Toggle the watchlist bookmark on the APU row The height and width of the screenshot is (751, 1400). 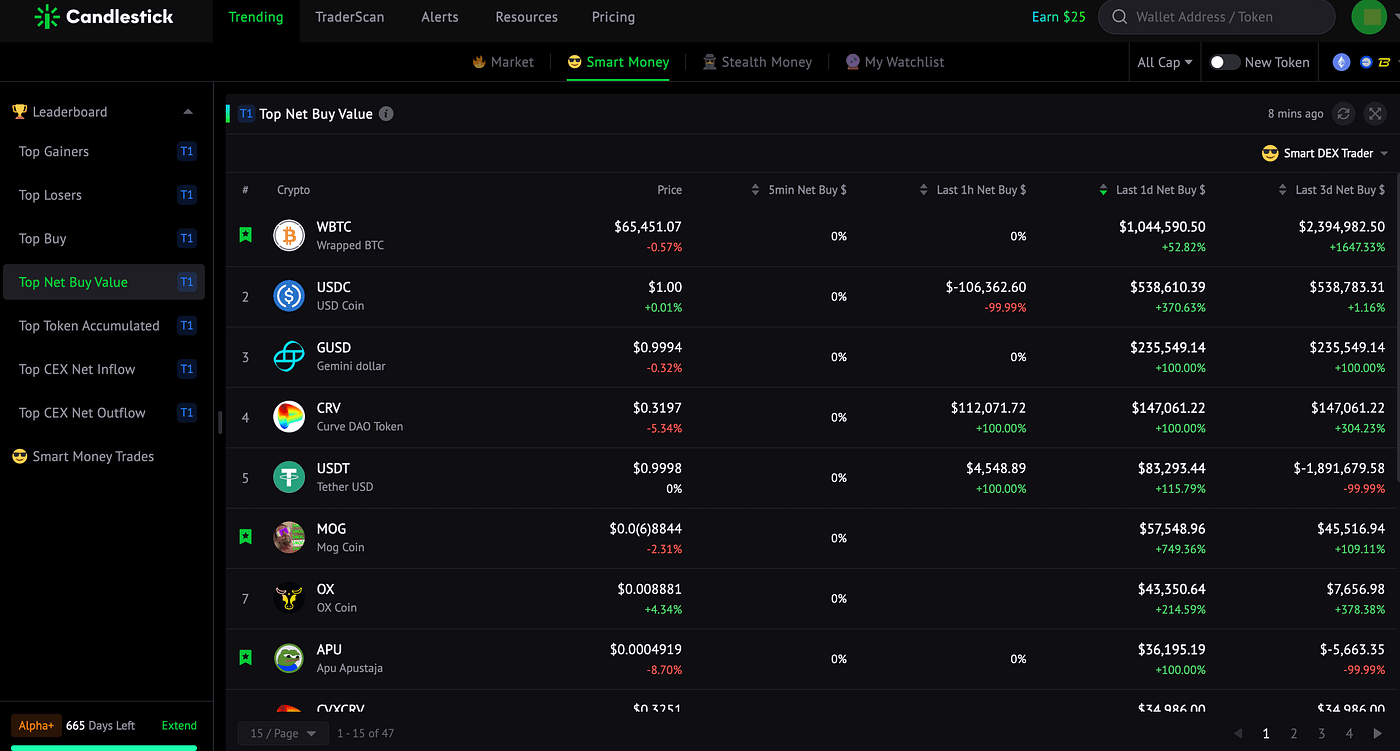tap(246, 658)
